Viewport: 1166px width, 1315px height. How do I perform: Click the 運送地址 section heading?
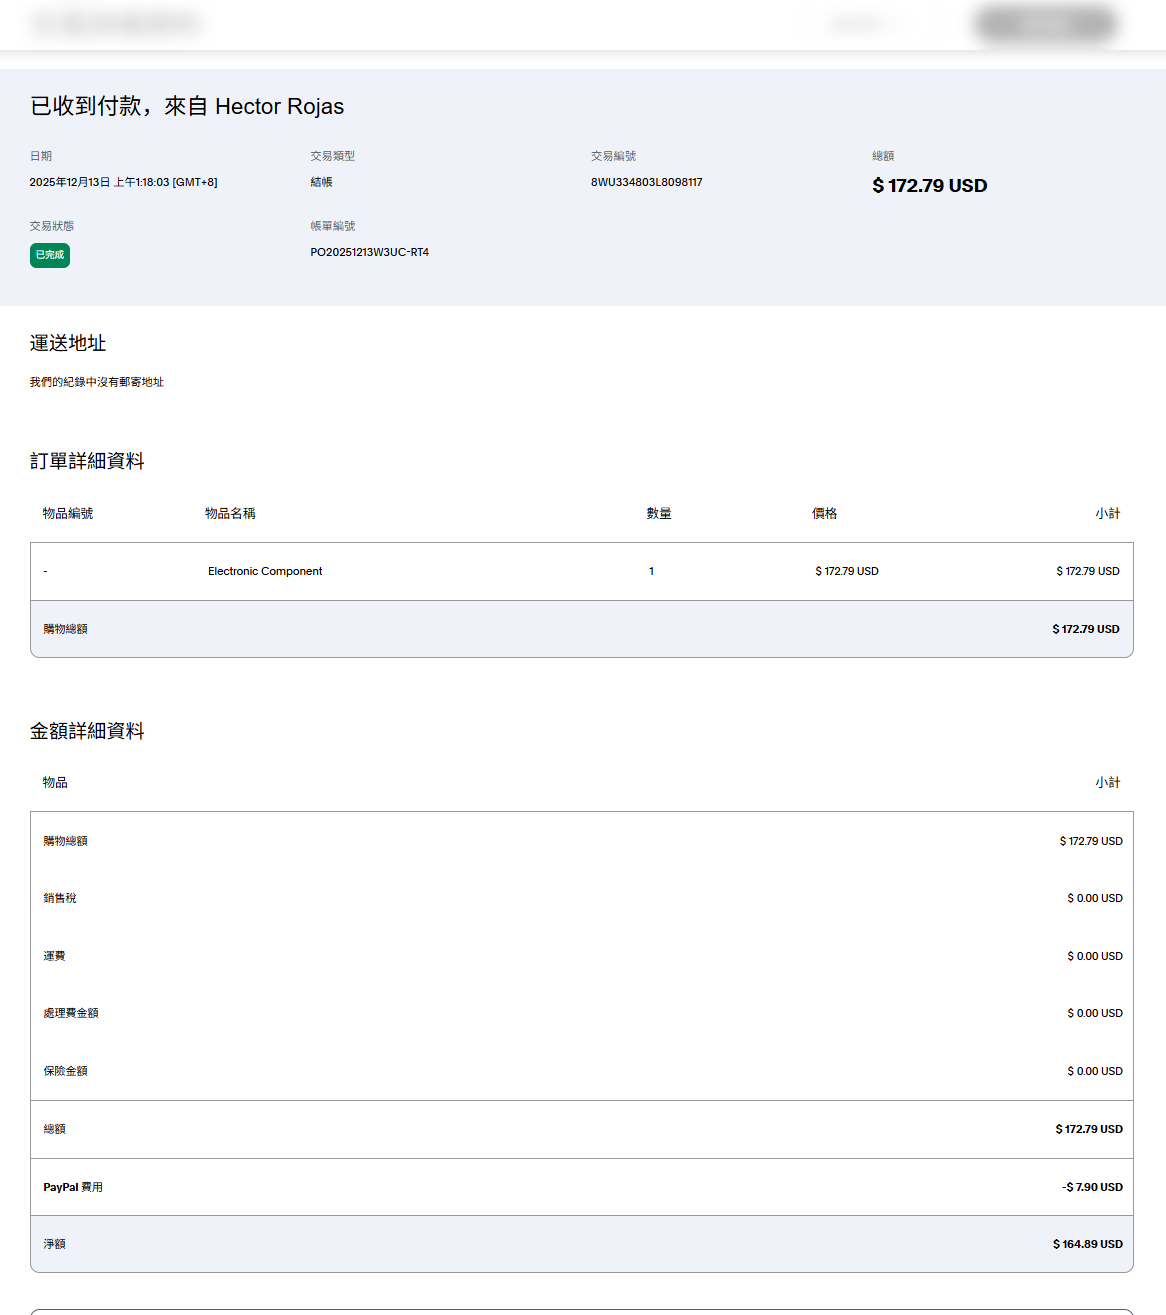tap(68, 343)
